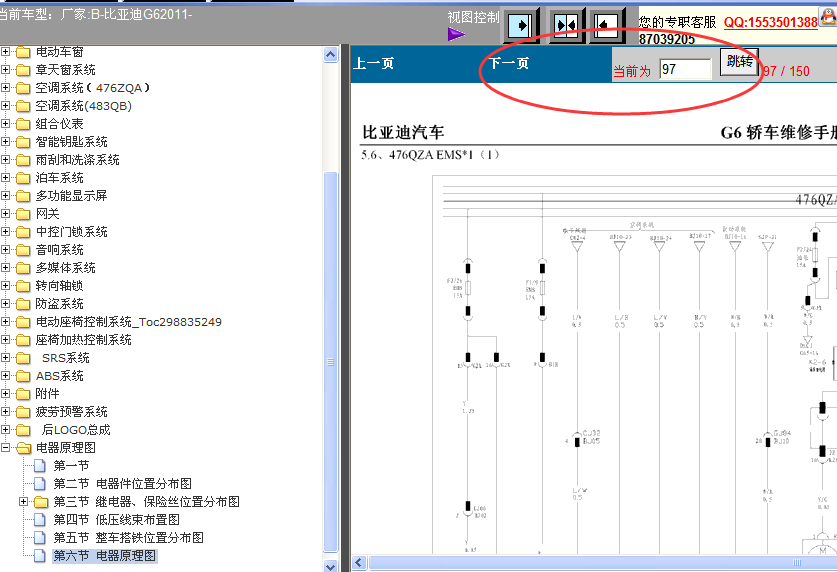
Task: Click the document horizontal scrollbar thumb
Action: (603, 562)
